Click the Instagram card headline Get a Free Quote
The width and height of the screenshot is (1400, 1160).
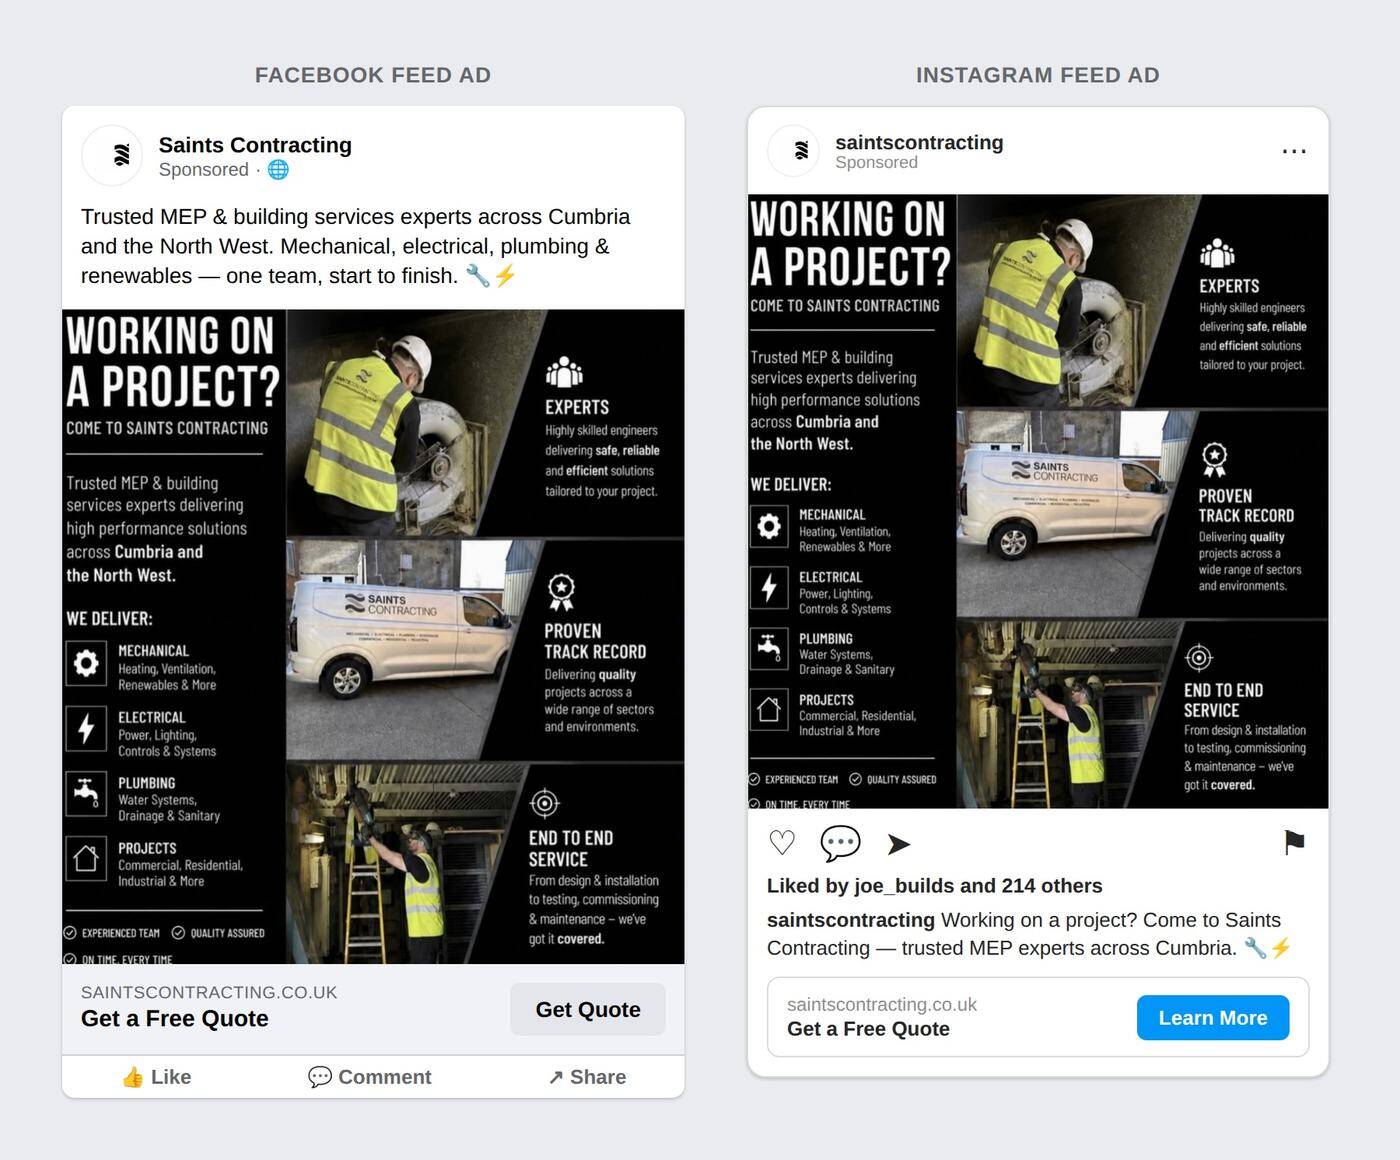click(x=868, y=1029)
